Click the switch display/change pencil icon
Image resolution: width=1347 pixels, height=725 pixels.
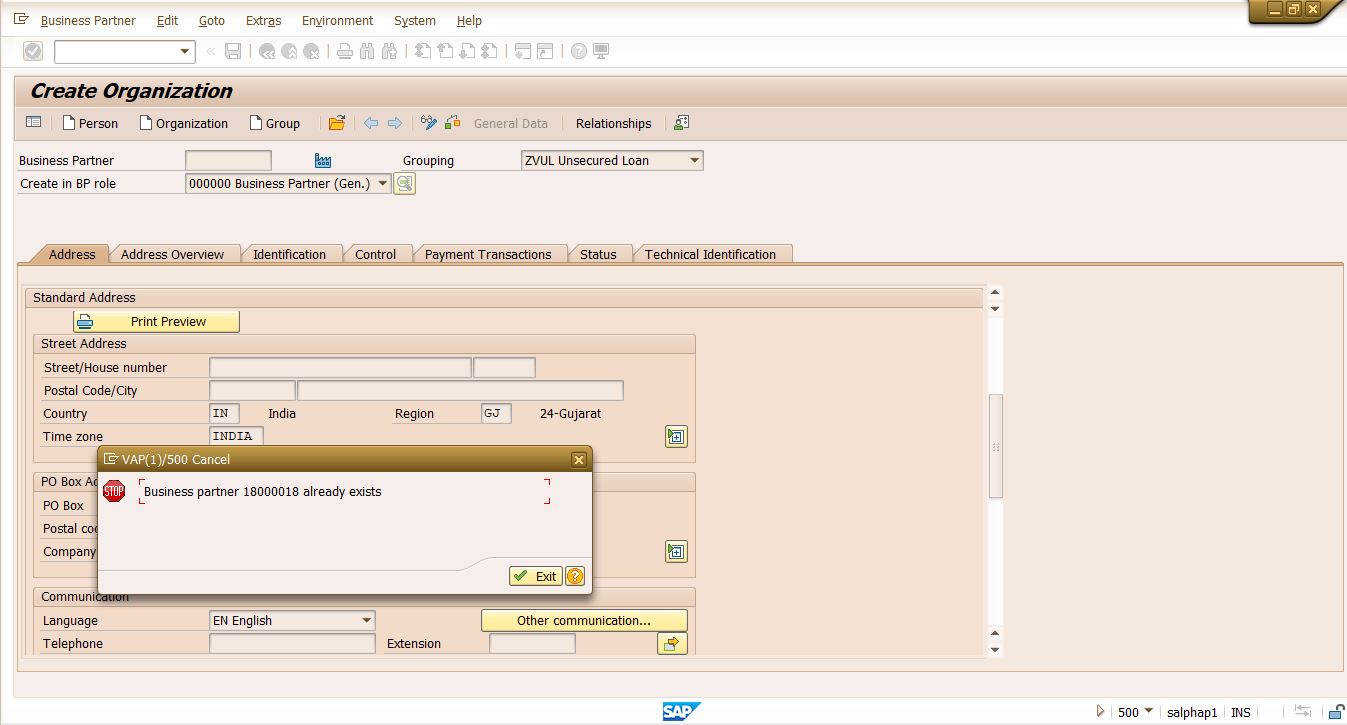coord(429,123)
